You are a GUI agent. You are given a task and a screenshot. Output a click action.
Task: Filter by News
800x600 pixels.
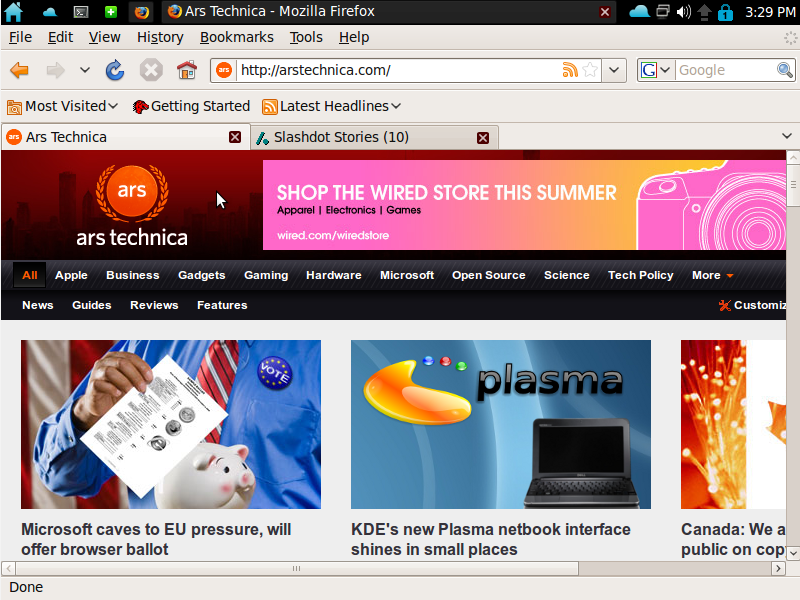[x=38, y=305]
